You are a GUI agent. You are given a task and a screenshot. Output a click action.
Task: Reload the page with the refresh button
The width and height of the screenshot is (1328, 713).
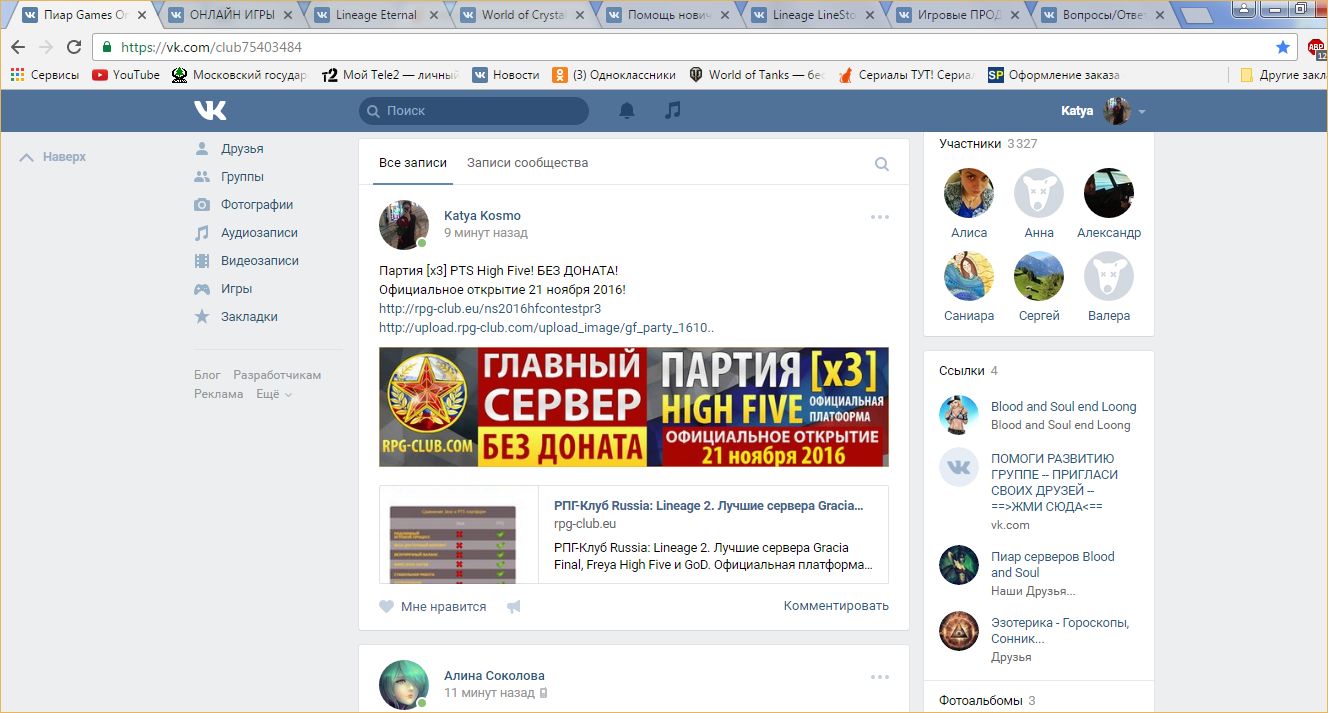(74, 47)
